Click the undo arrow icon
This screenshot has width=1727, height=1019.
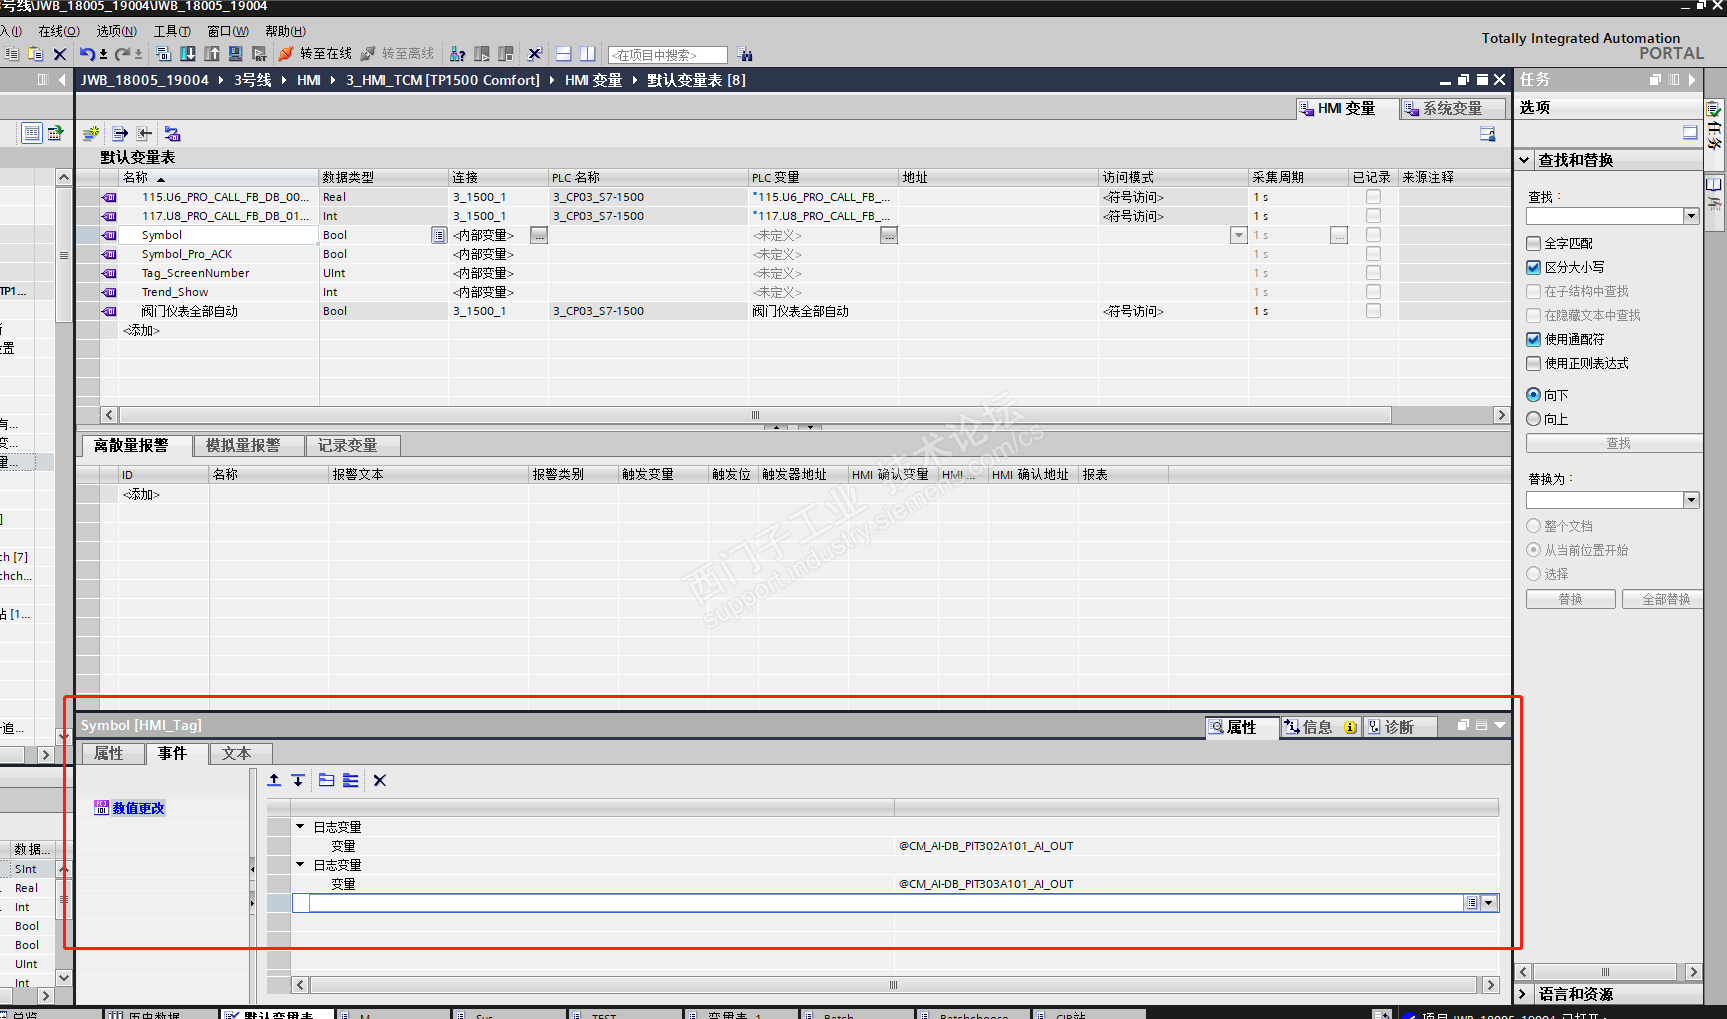tap(87, 54)
